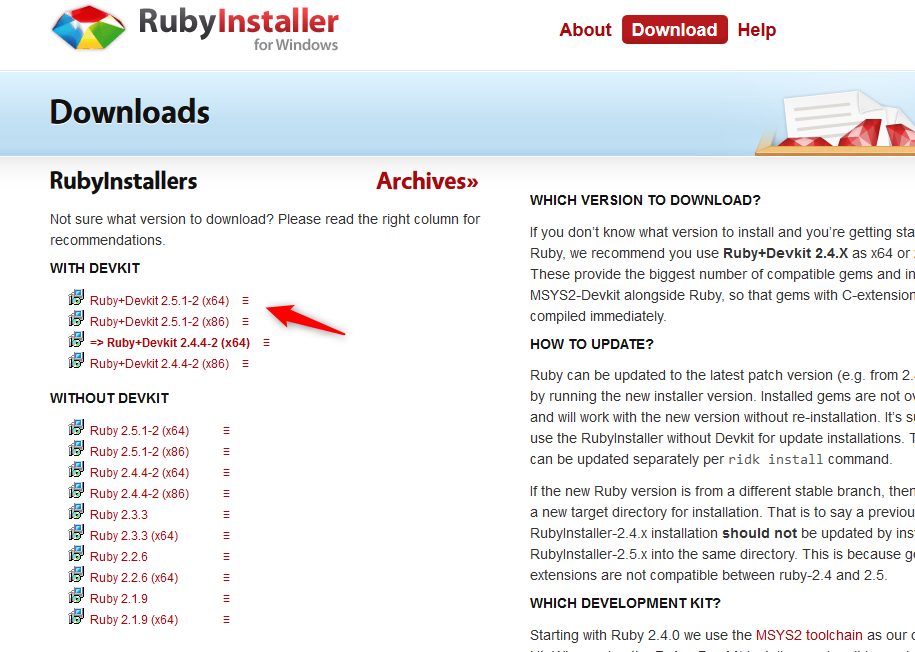
Task: Open the Archives» link
Action: (x=427, y=181)
